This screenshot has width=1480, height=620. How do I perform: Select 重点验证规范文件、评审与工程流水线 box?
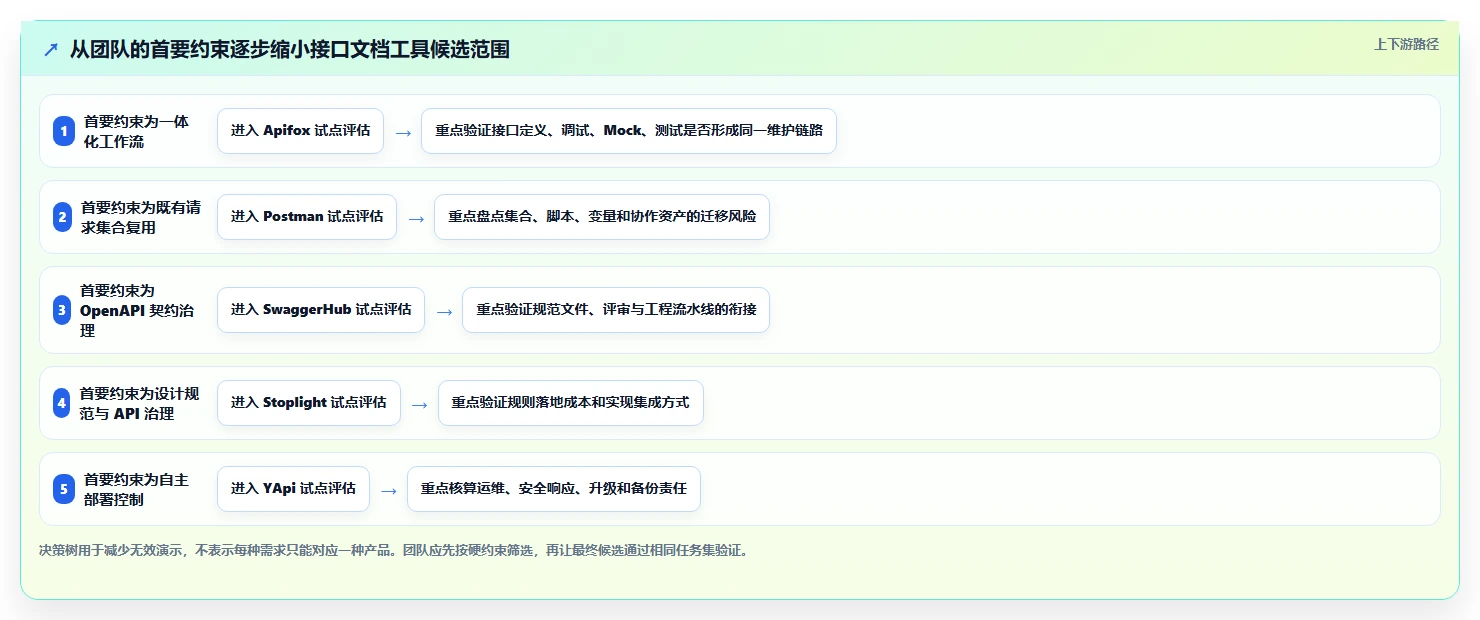tap(616, 310)
